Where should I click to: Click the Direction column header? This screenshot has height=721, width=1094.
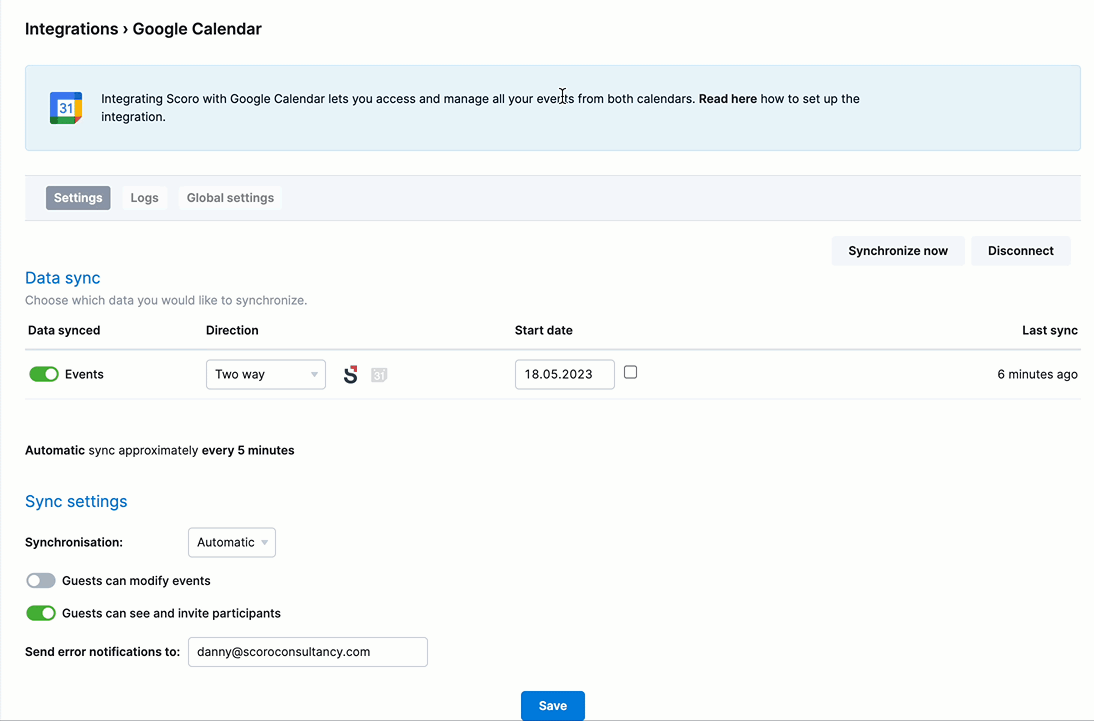pyautogui.click(x=232, y=330)
